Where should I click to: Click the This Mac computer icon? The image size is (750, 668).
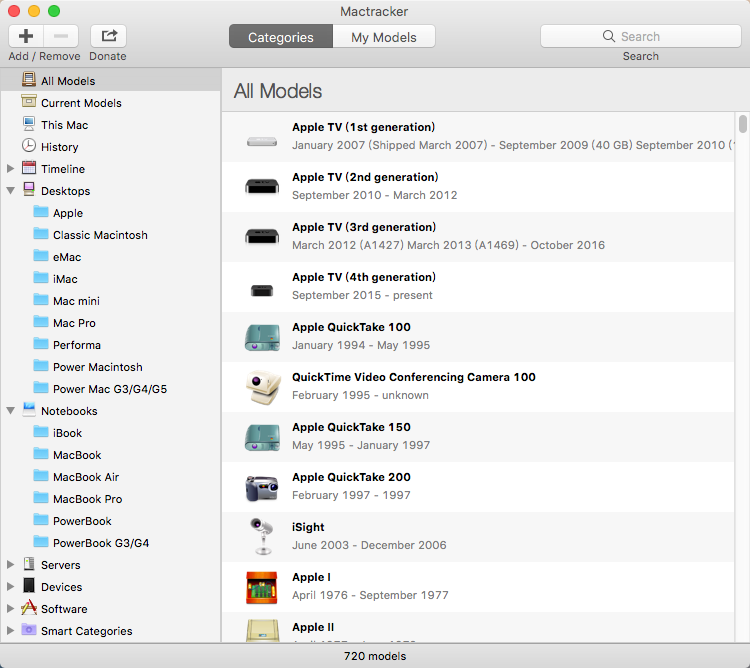click(29, 124)
